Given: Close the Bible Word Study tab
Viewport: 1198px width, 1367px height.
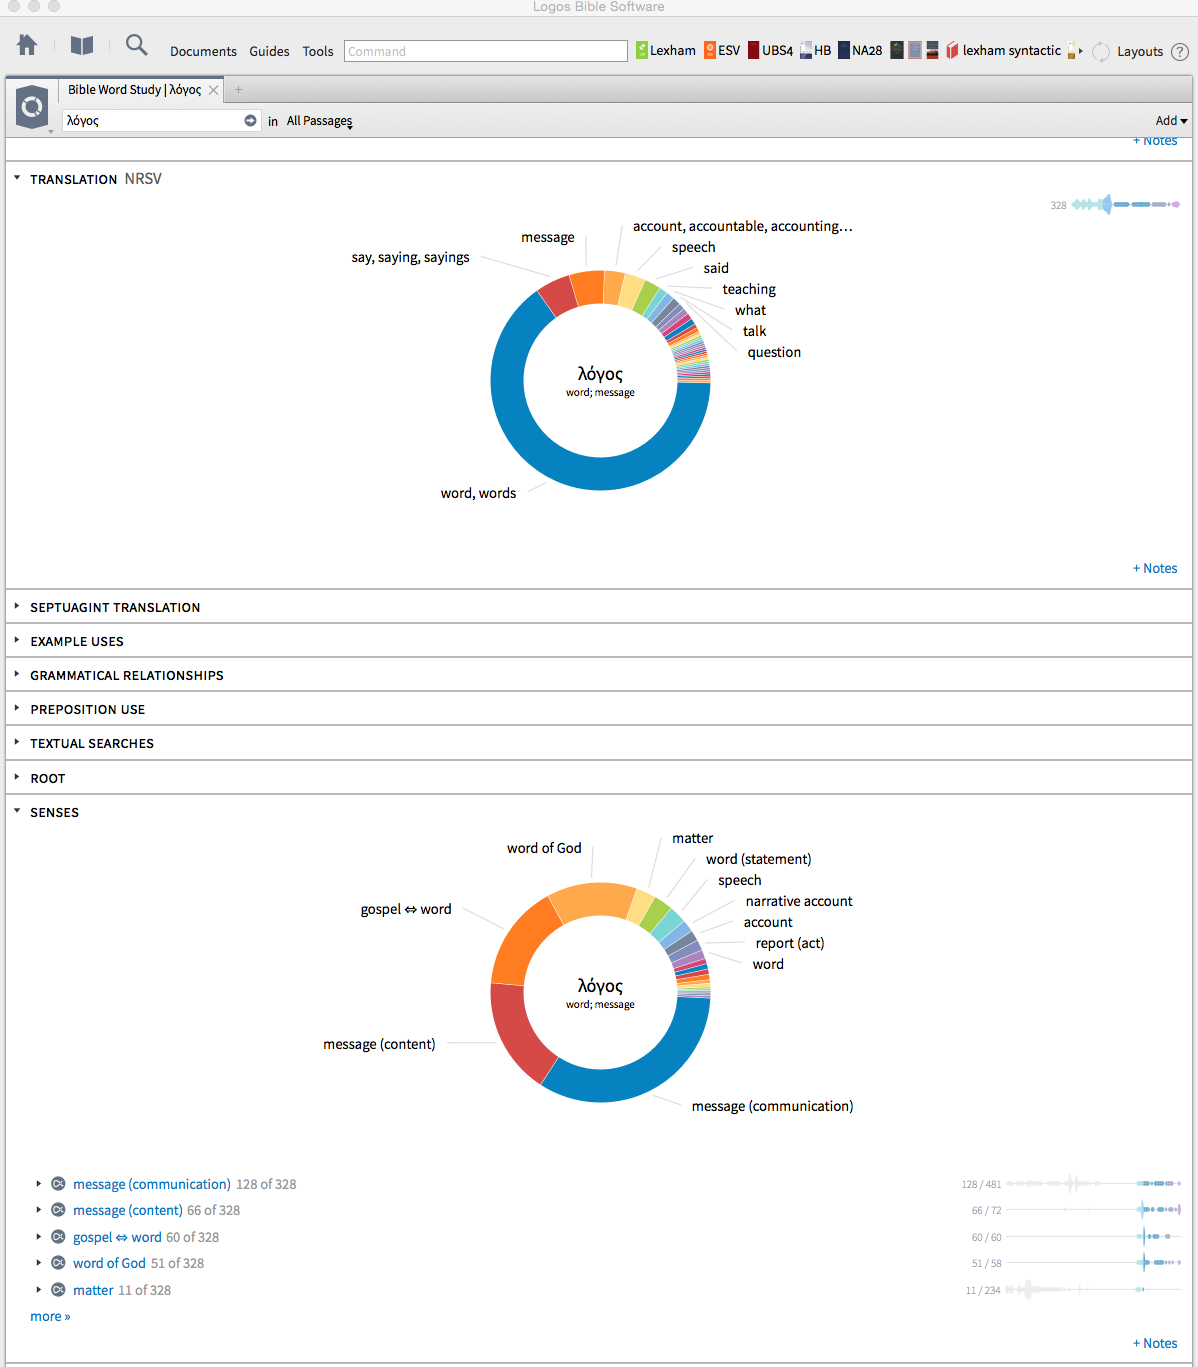Looking at the screenshot, I should click(x=213, y=90).
